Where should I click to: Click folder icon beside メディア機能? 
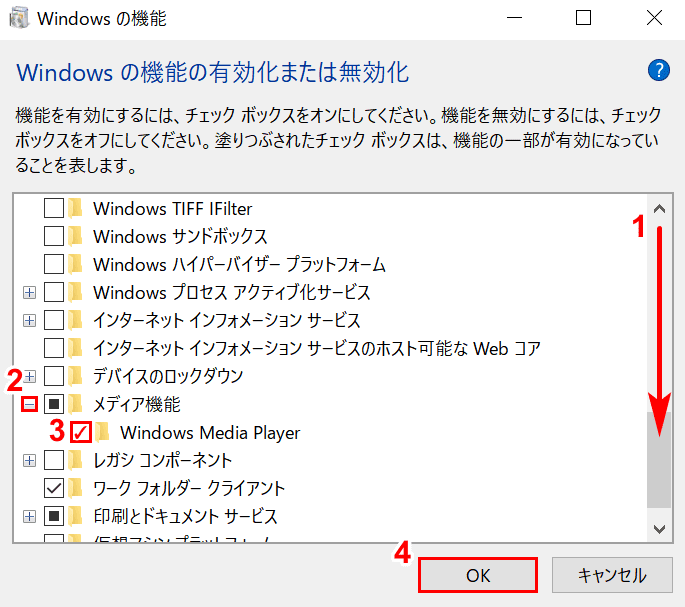[x=76, y=404]
